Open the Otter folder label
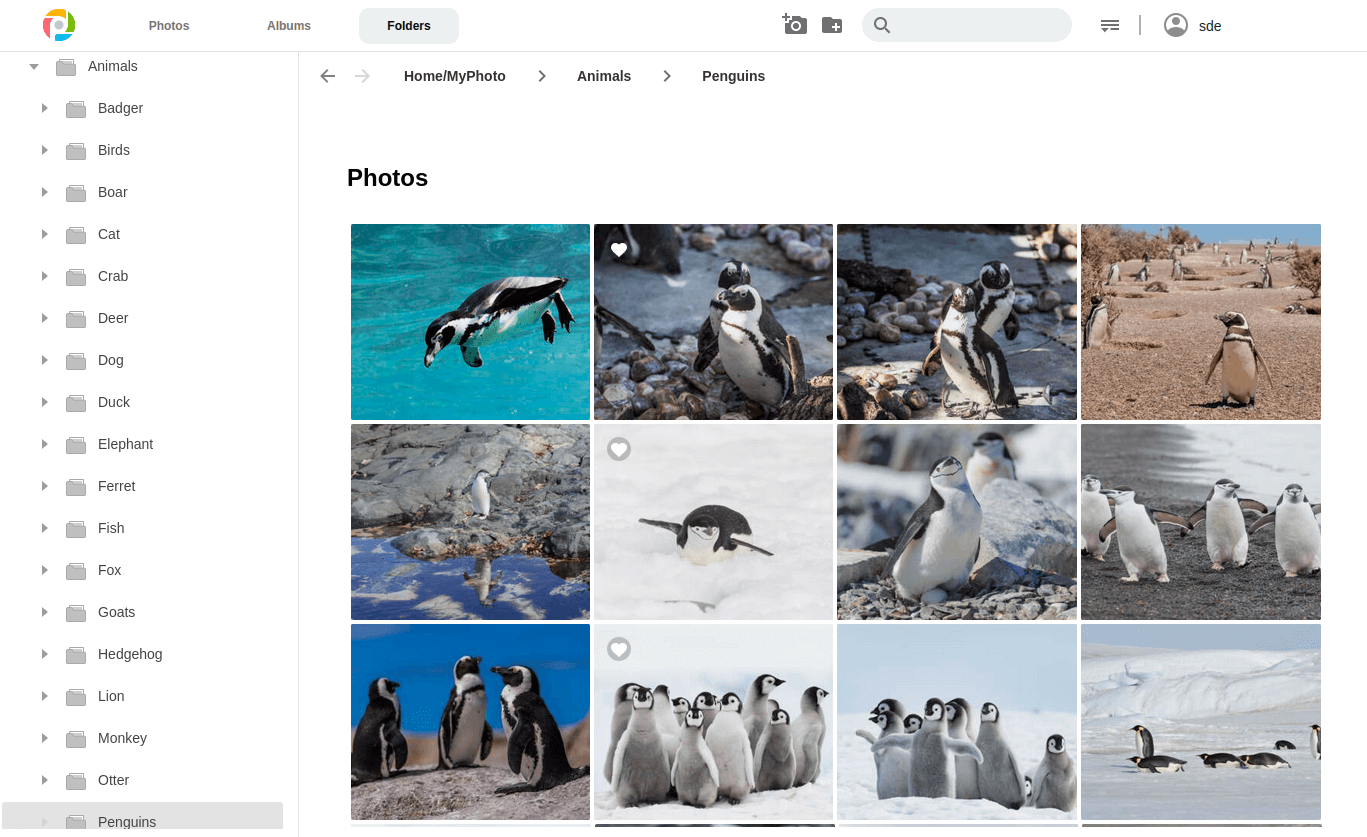Screen dimensions: 1367x837 114,780
